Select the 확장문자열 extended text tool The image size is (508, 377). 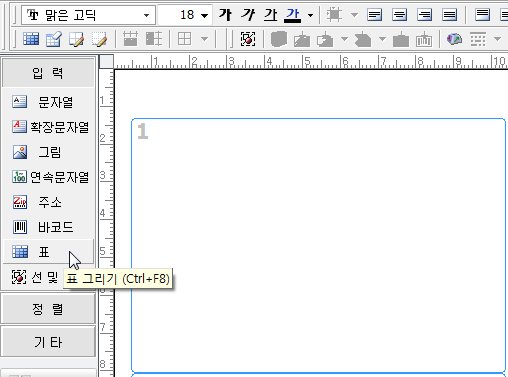click(x=48, y=127)
